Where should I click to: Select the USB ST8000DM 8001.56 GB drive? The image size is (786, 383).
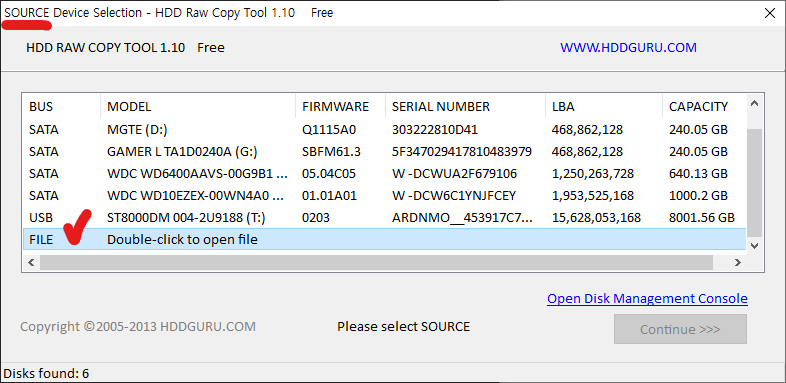tap(384, 218)
